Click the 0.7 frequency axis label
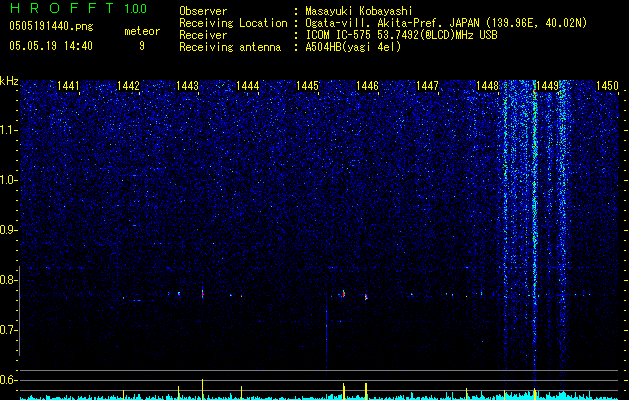Image resolution: width=629 pixels, height=400 pixels. [x=8, y=330]
